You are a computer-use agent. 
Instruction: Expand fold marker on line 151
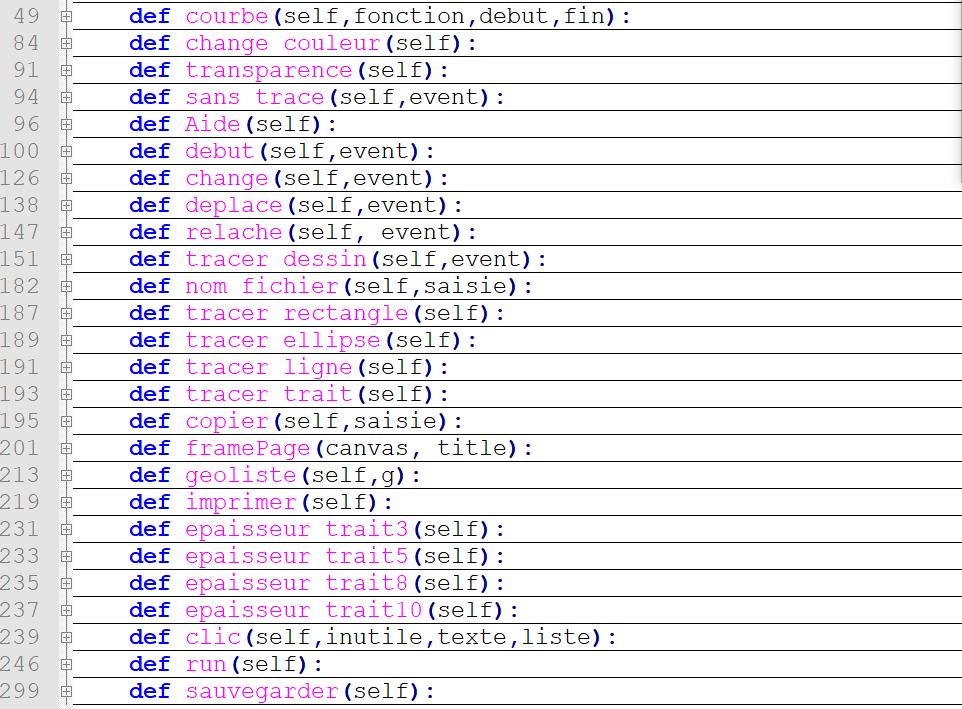(66, 260)
